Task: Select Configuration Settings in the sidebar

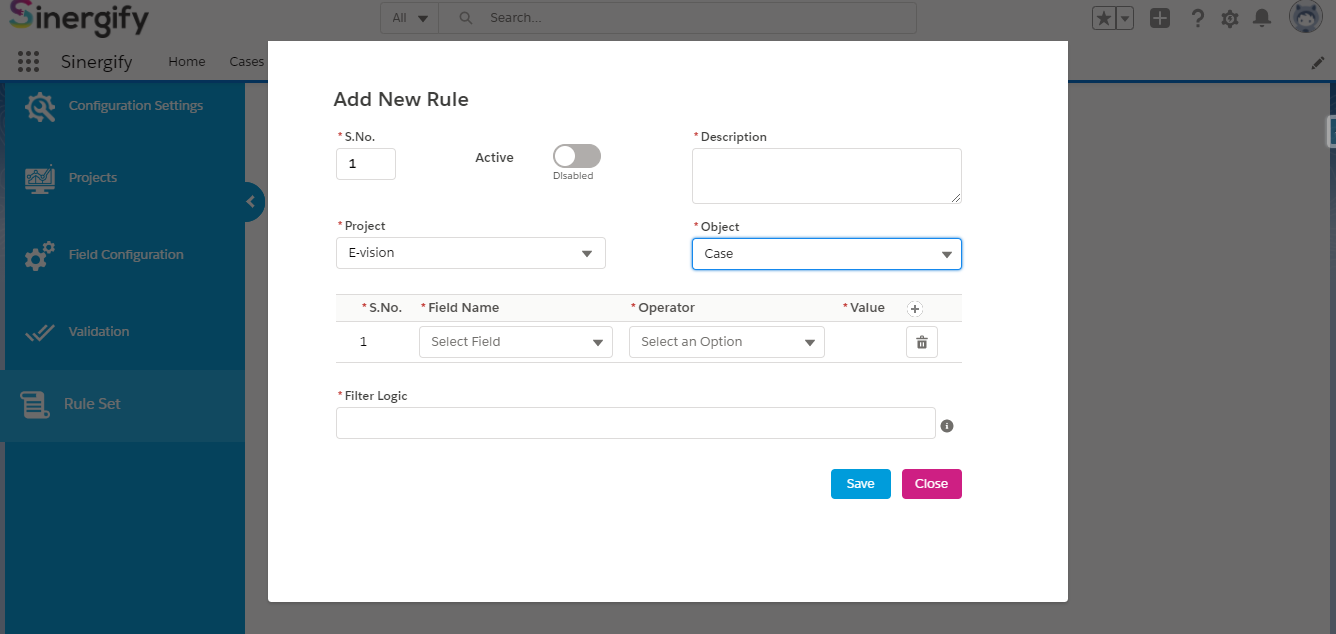Action: [135, 105]
